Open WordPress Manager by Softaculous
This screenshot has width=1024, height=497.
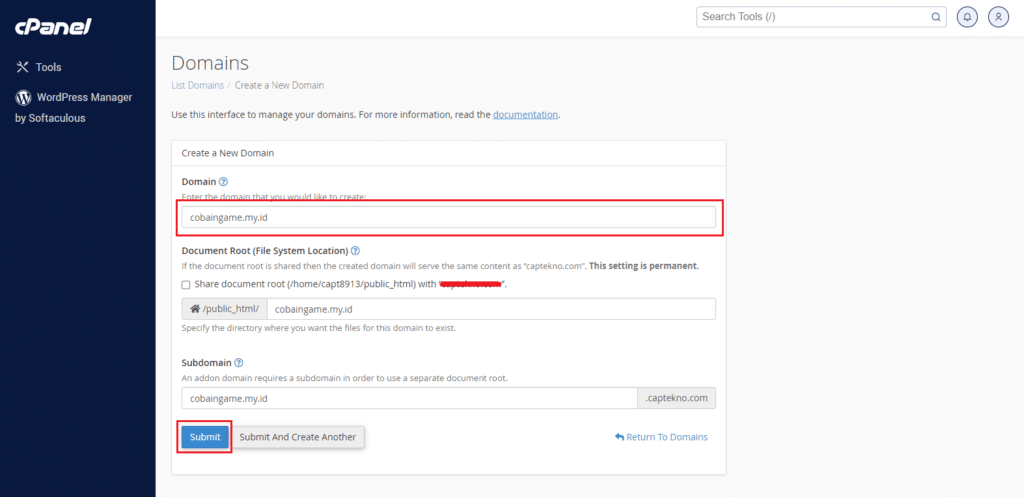[74, 108]
